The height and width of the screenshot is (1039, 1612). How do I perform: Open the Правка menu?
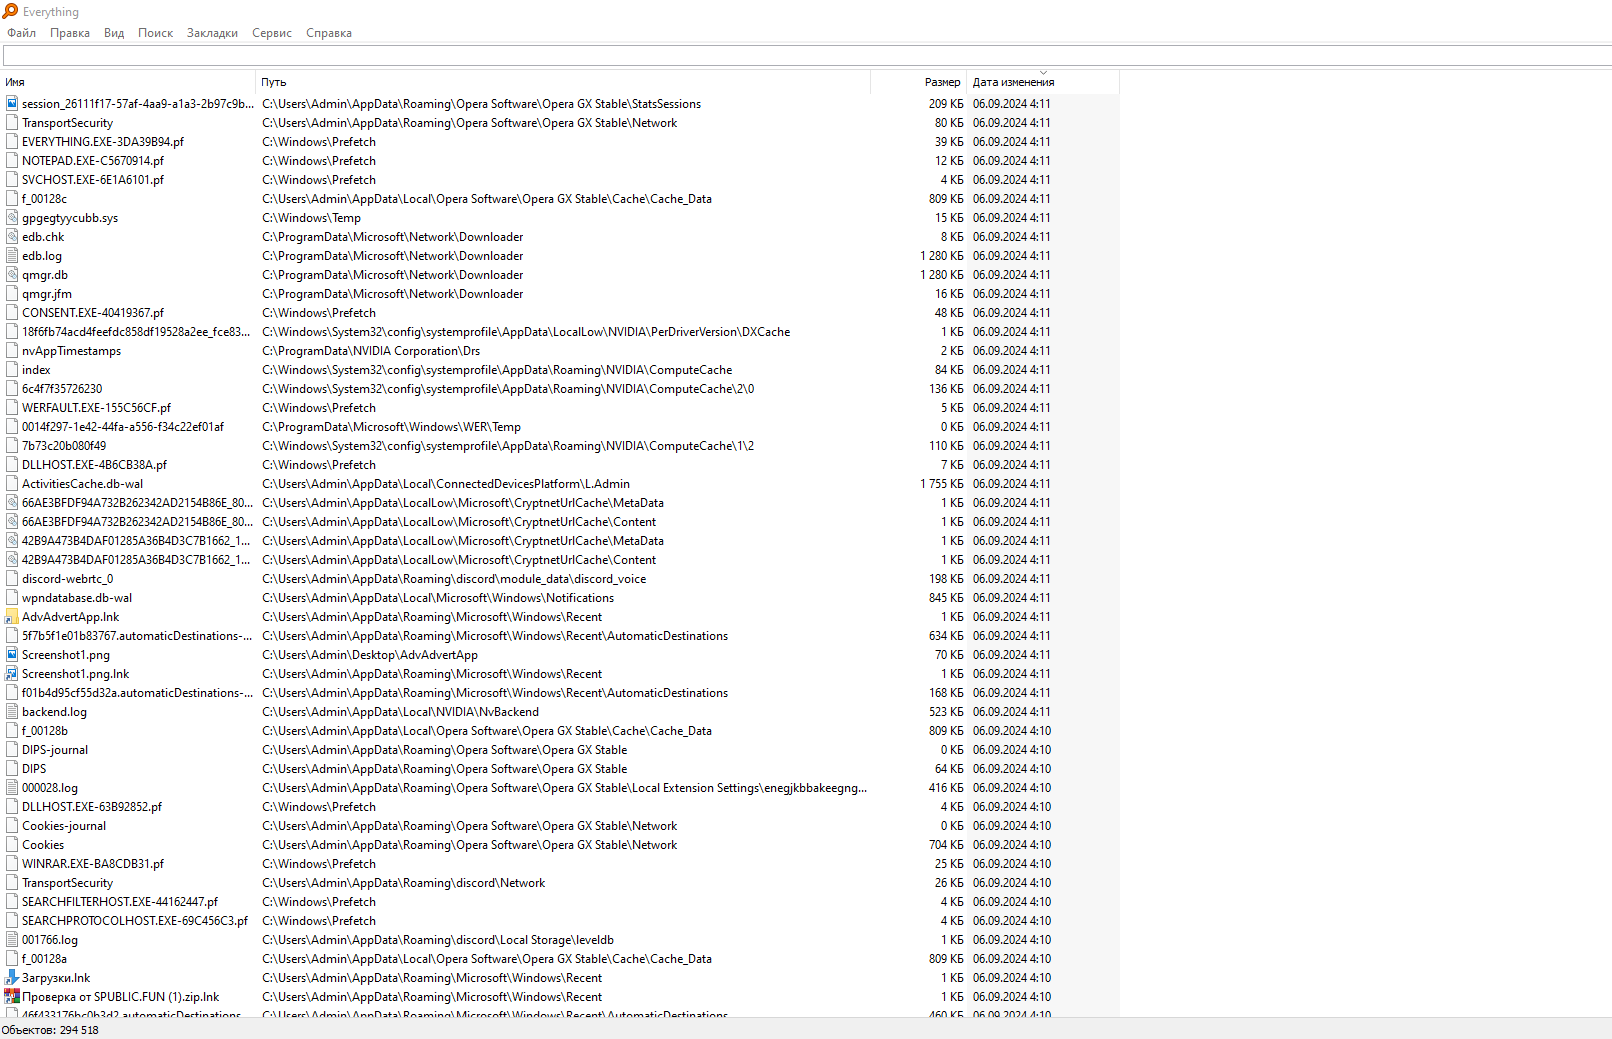[70, 33]
